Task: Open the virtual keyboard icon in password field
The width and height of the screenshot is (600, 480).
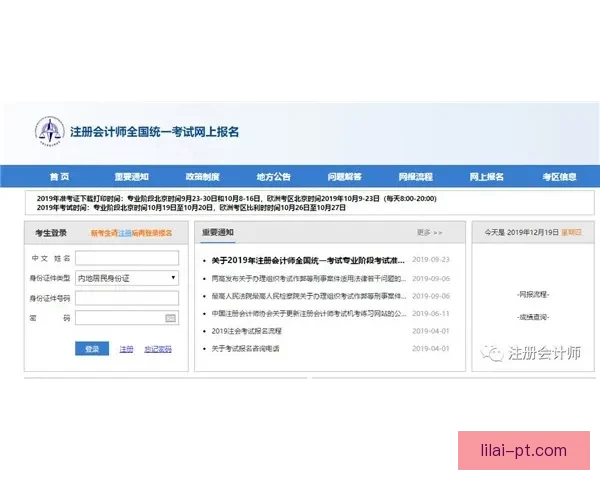Action: tap(170, 318)
